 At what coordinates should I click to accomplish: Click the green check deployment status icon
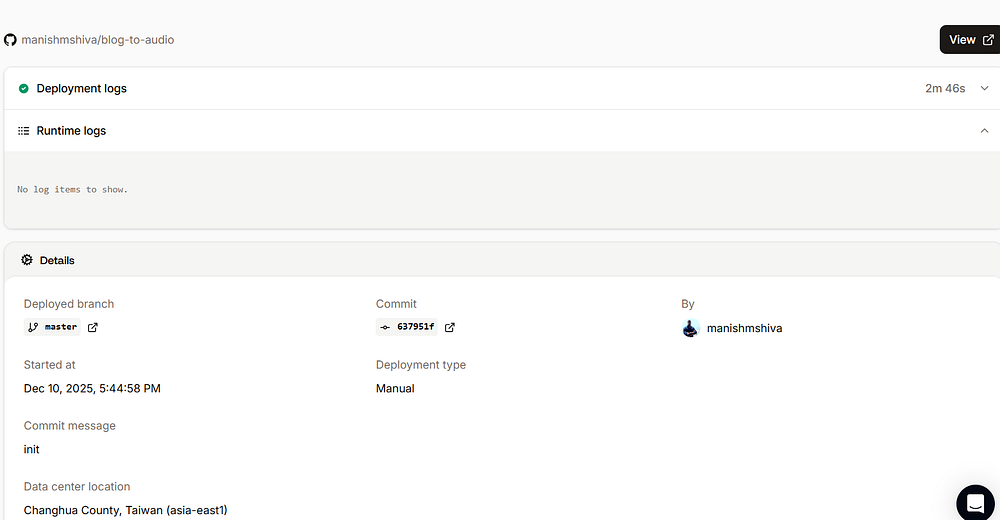coord(24,89)
